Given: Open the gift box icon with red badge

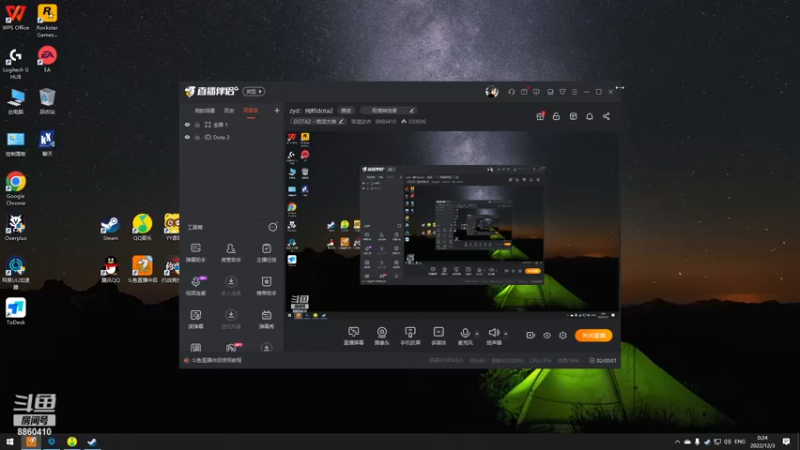Looking at the screenshot, I should [x=540, y=116].
